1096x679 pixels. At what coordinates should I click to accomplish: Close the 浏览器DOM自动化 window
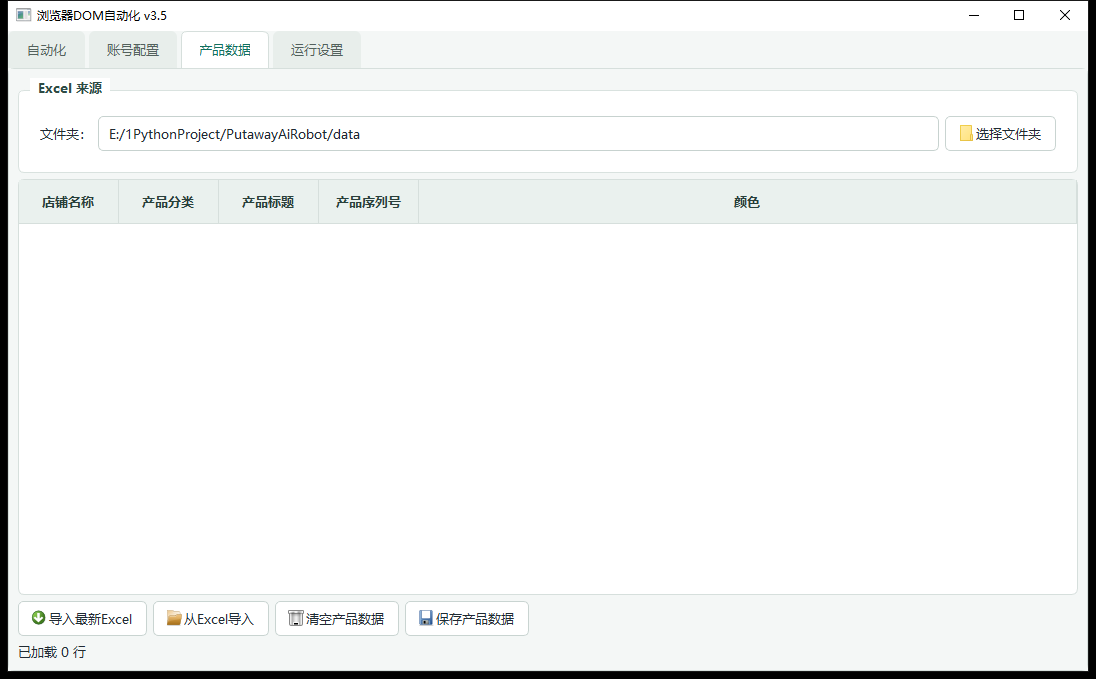(x=1065, y=15)
